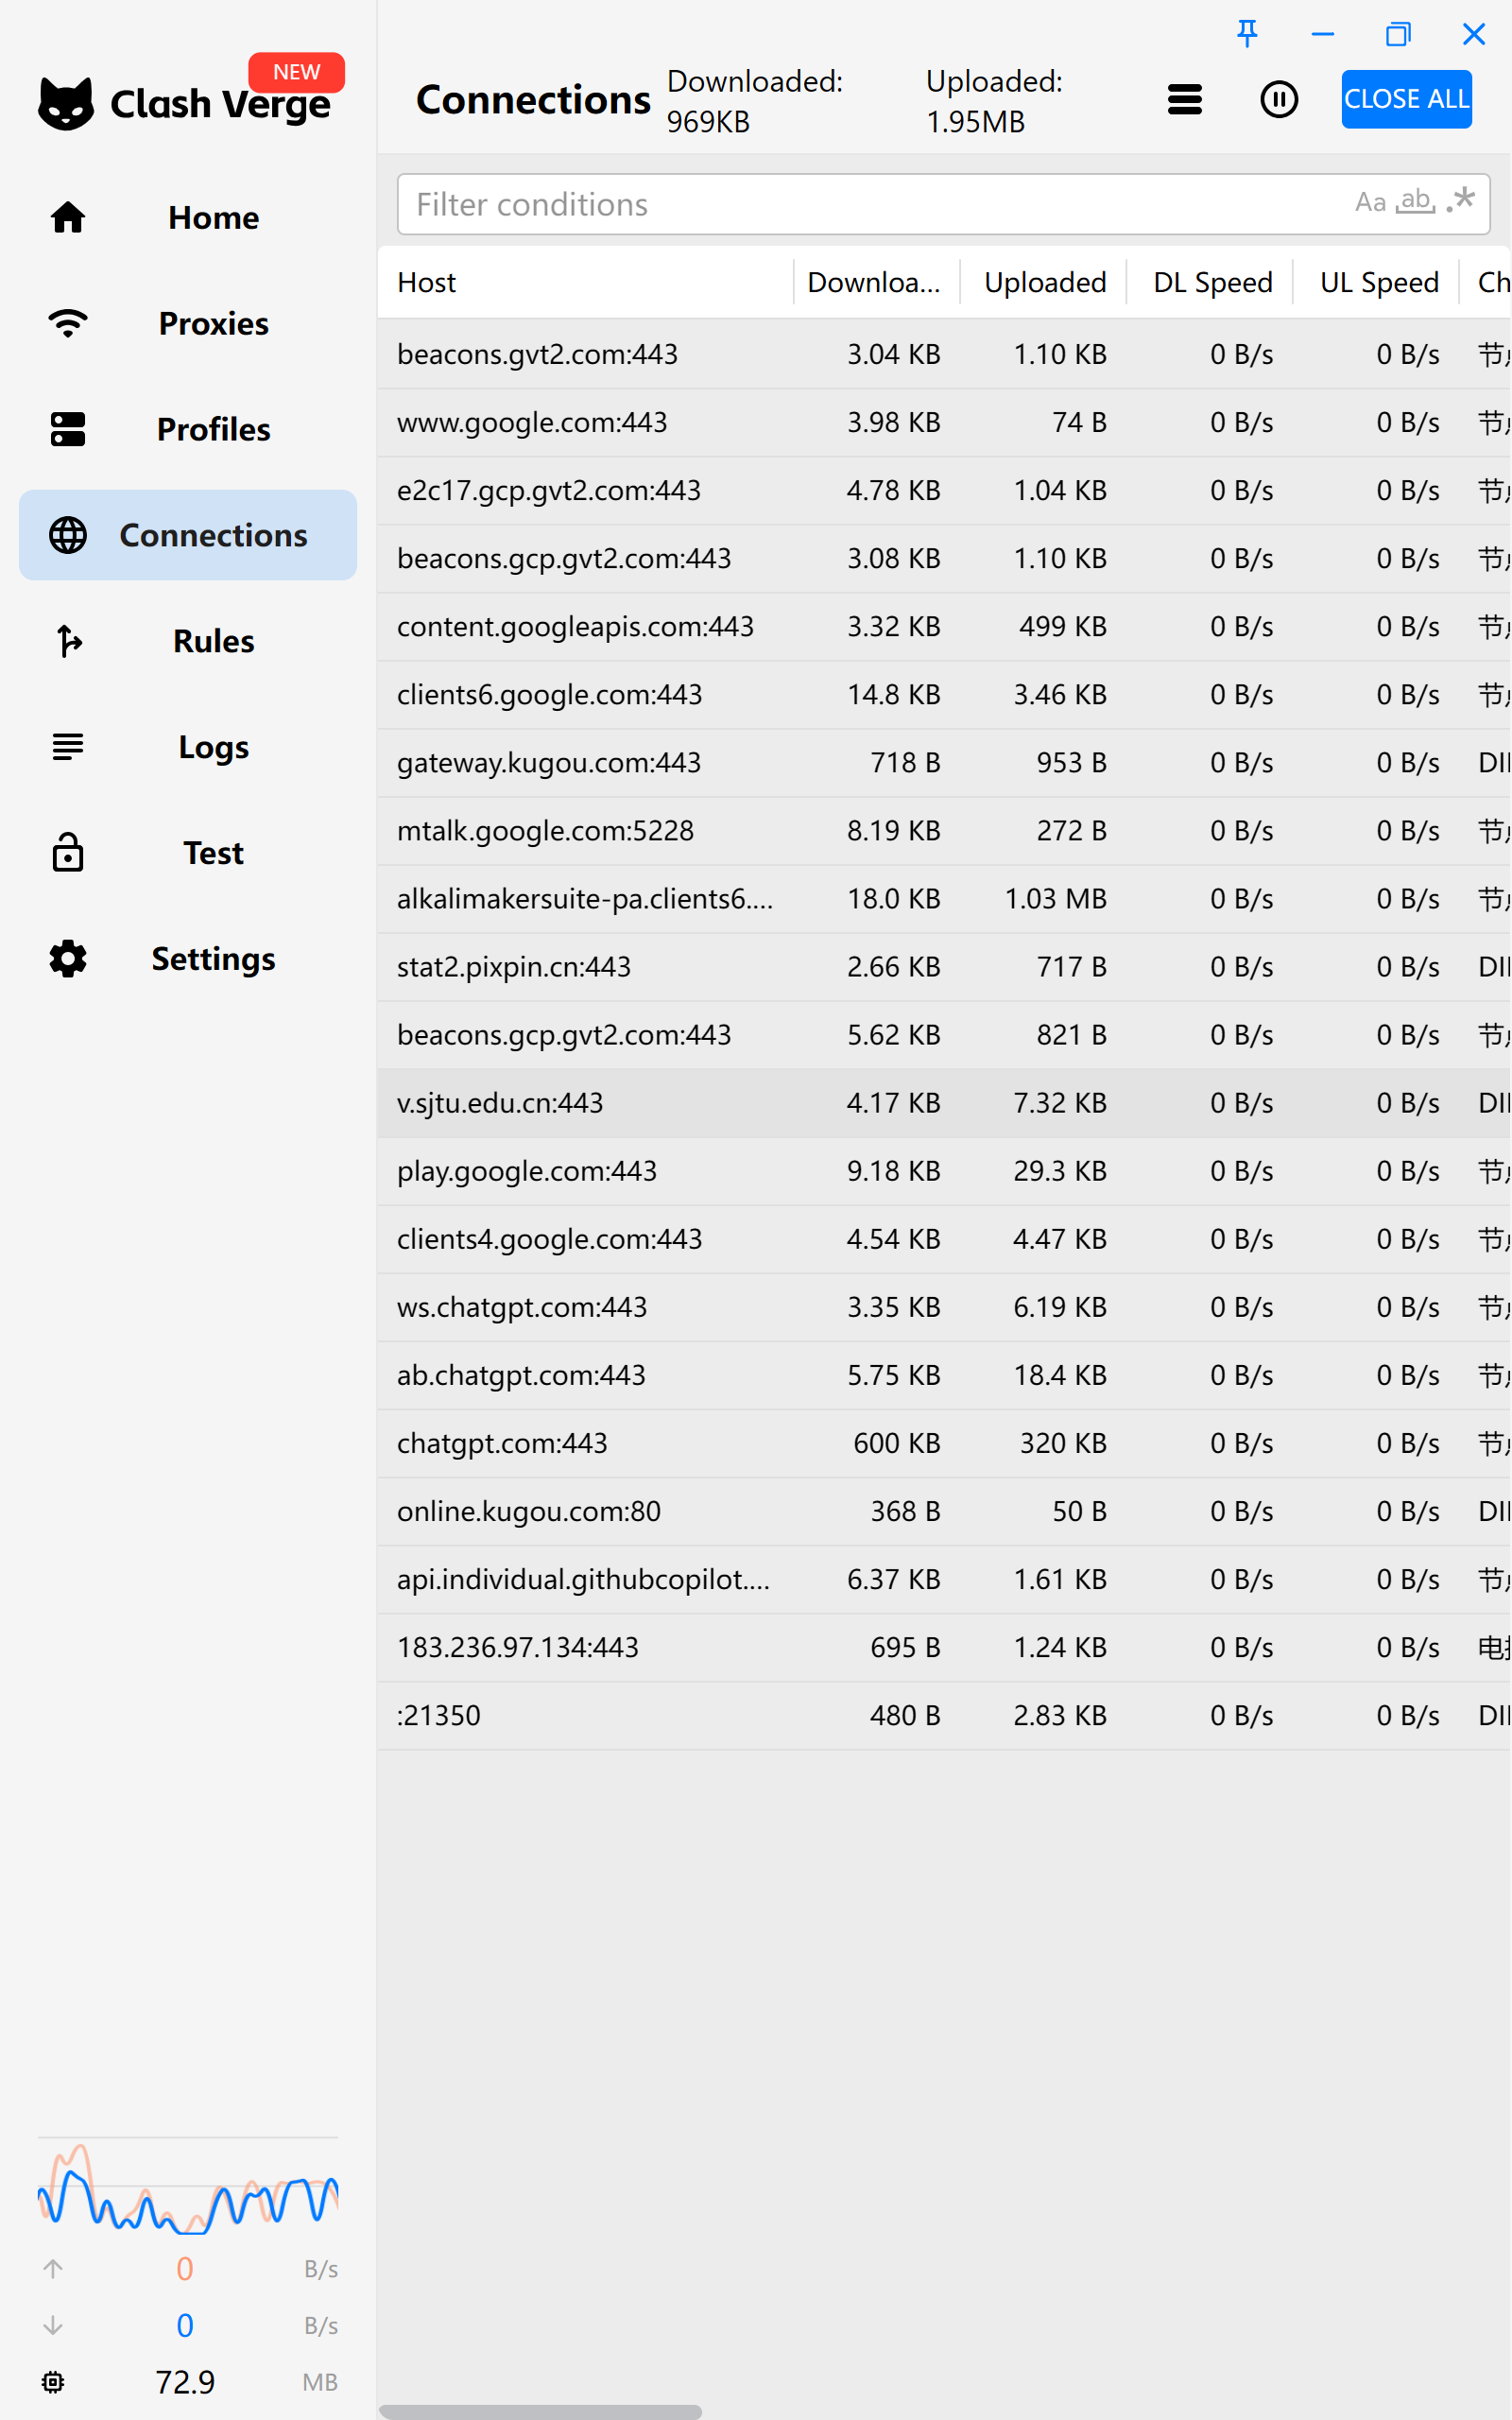Viewport: 1512px width, 2420px height.
Task: Open Settings with the gear icon
Action: [66, 958]
